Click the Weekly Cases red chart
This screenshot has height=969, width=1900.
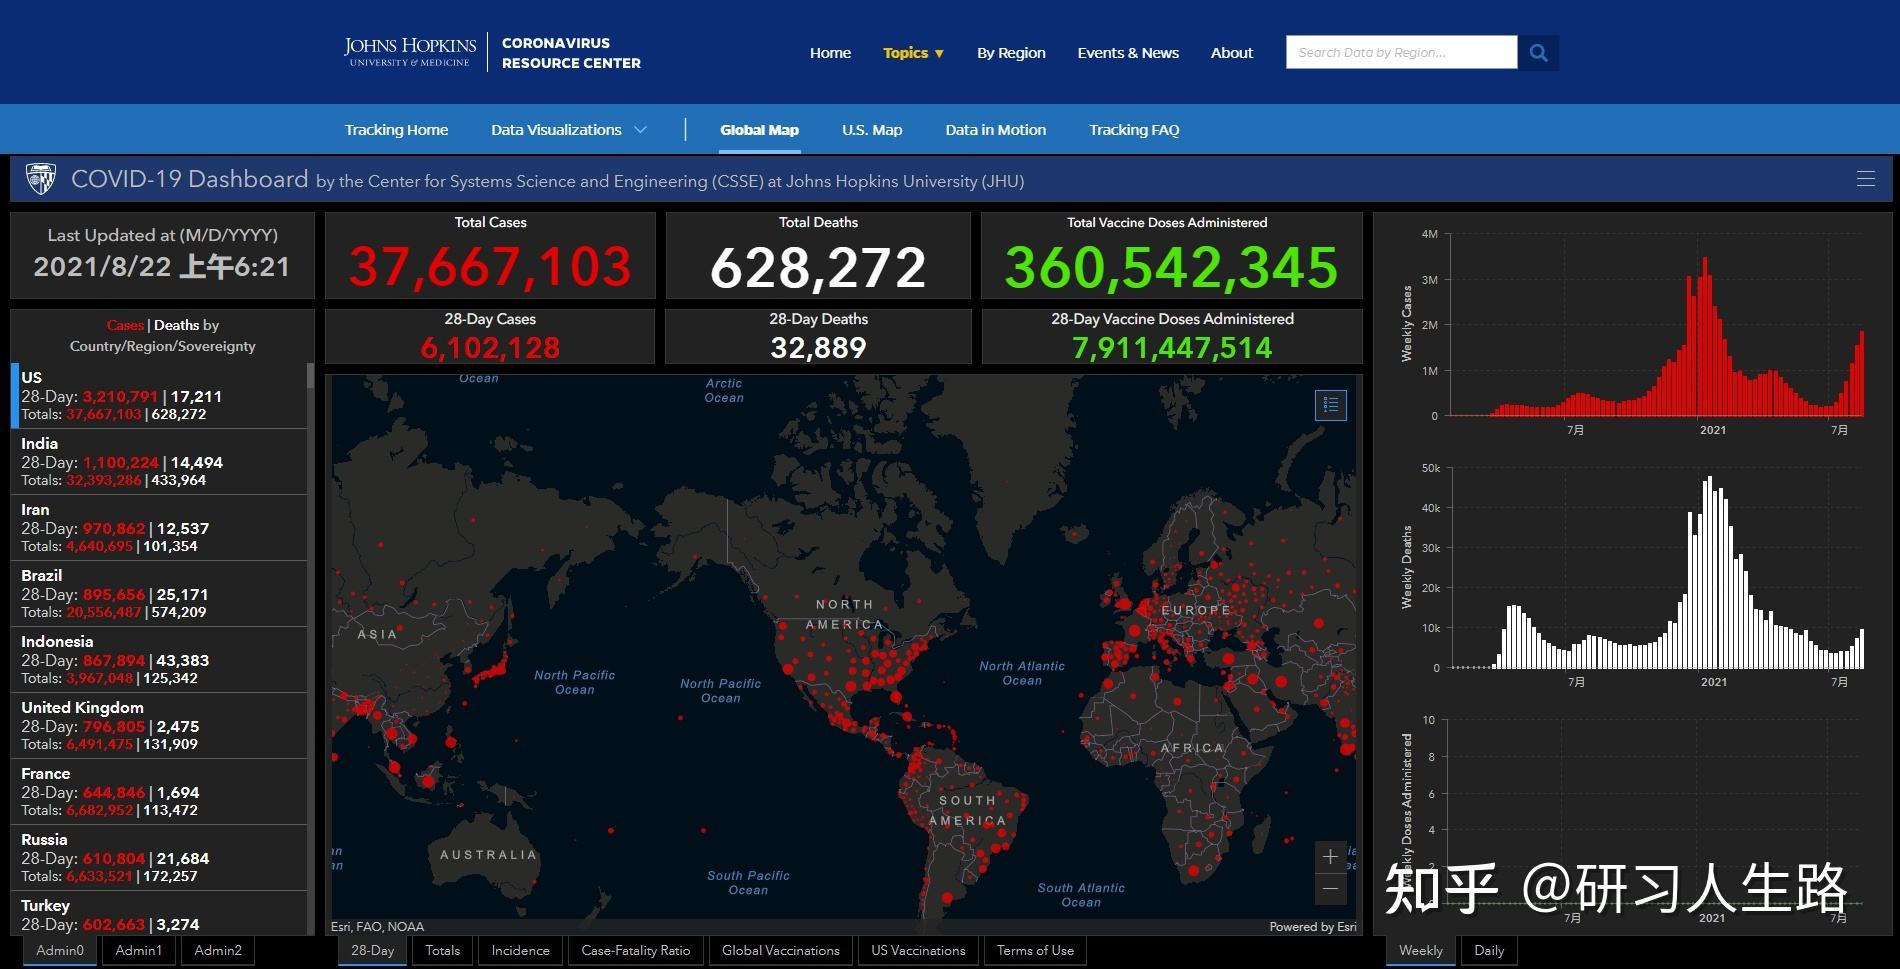click(x=1657, y=325)
